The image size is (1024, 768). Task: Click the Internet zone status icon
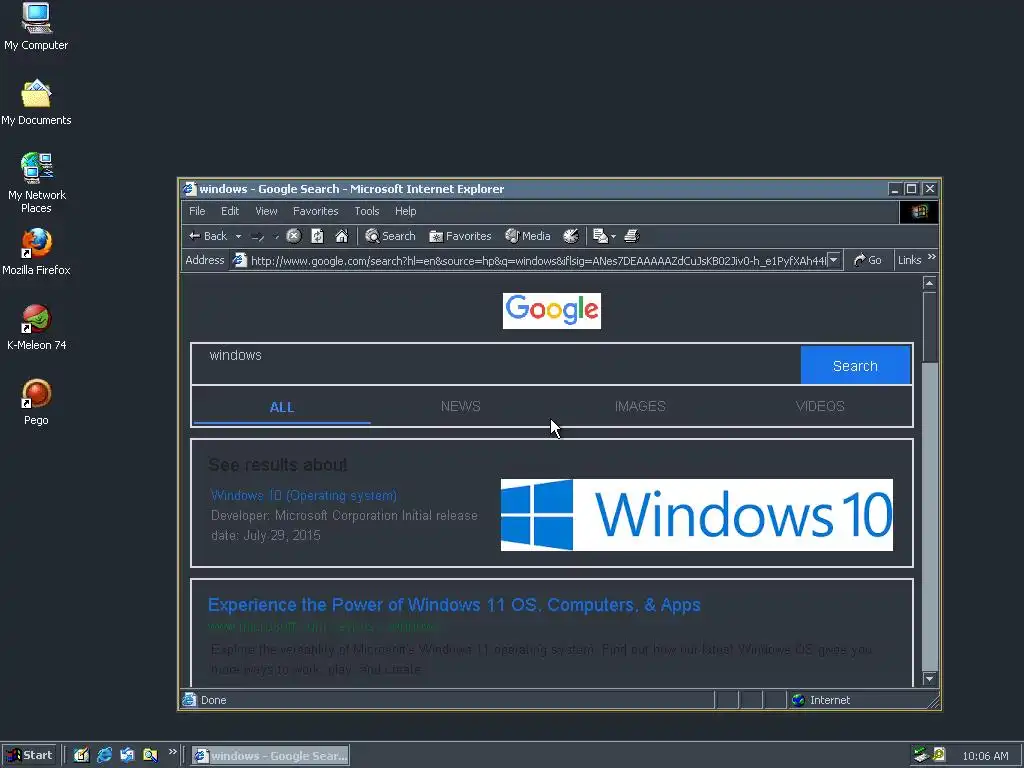point(798,700)
